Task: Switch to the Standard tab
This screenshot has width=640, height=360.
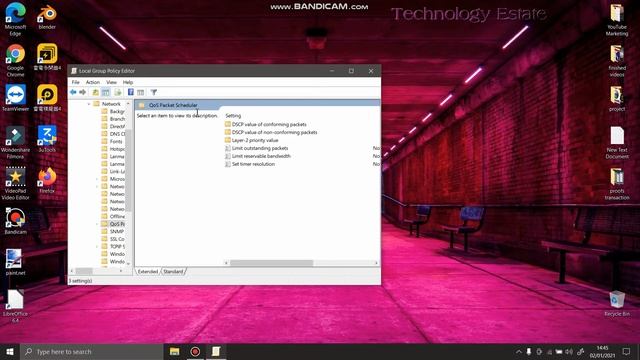Action: pos(173,271)
